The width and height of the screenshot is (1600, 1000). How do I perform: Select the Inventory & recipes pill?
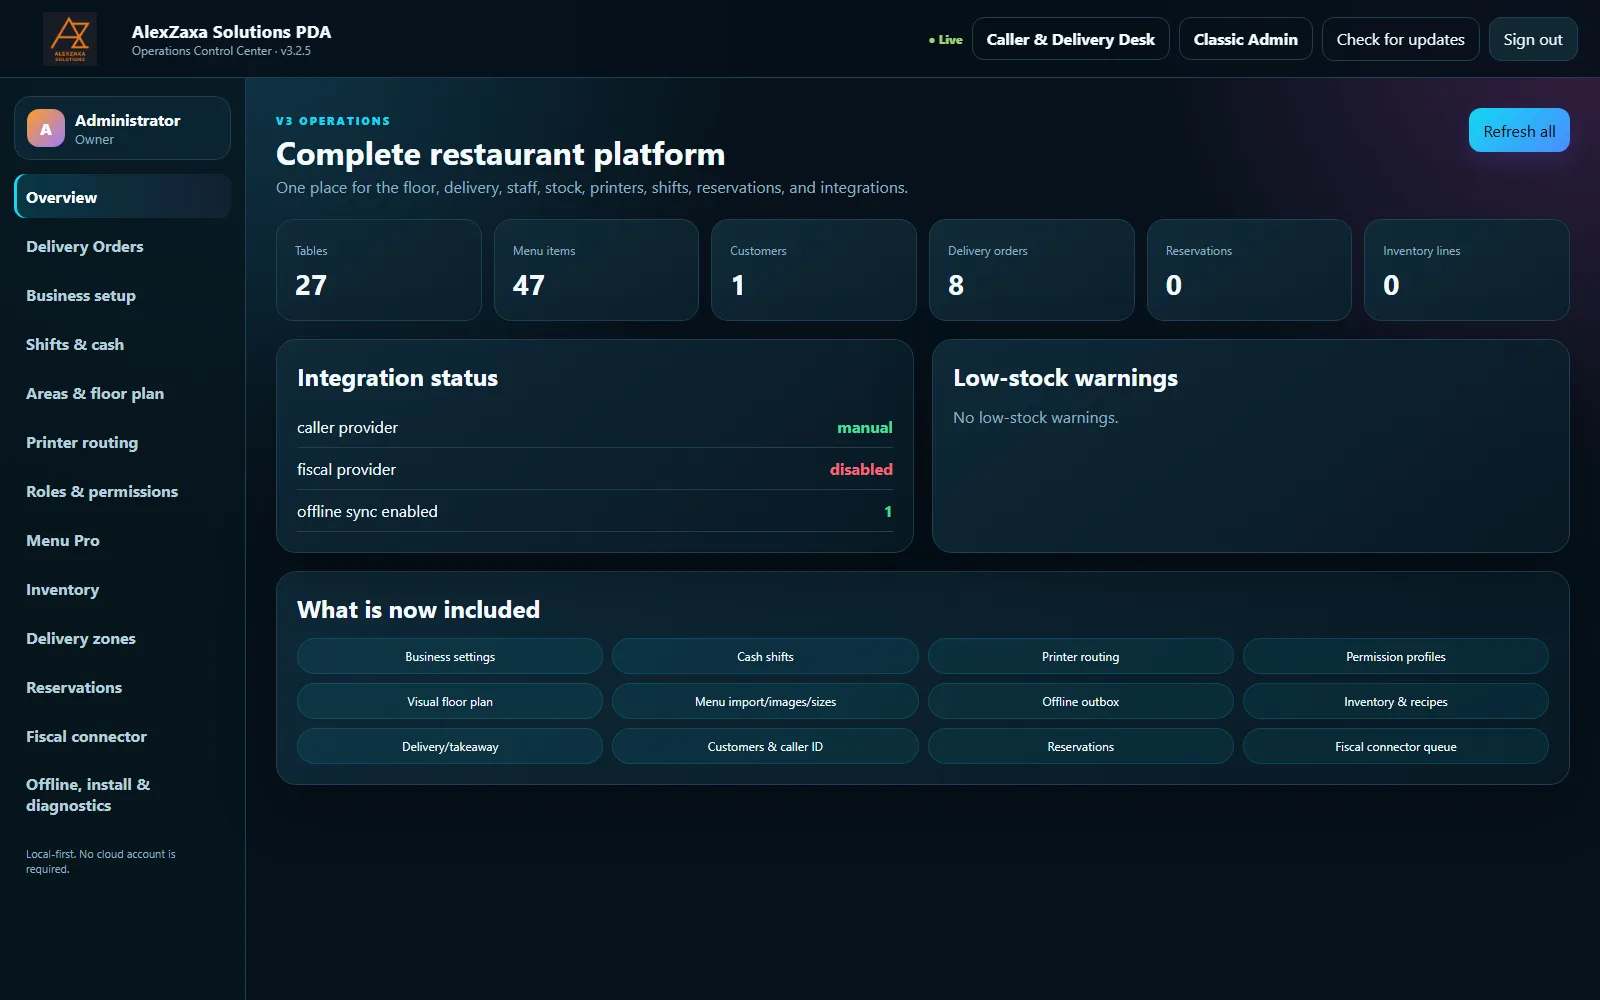coord(1396,701)
